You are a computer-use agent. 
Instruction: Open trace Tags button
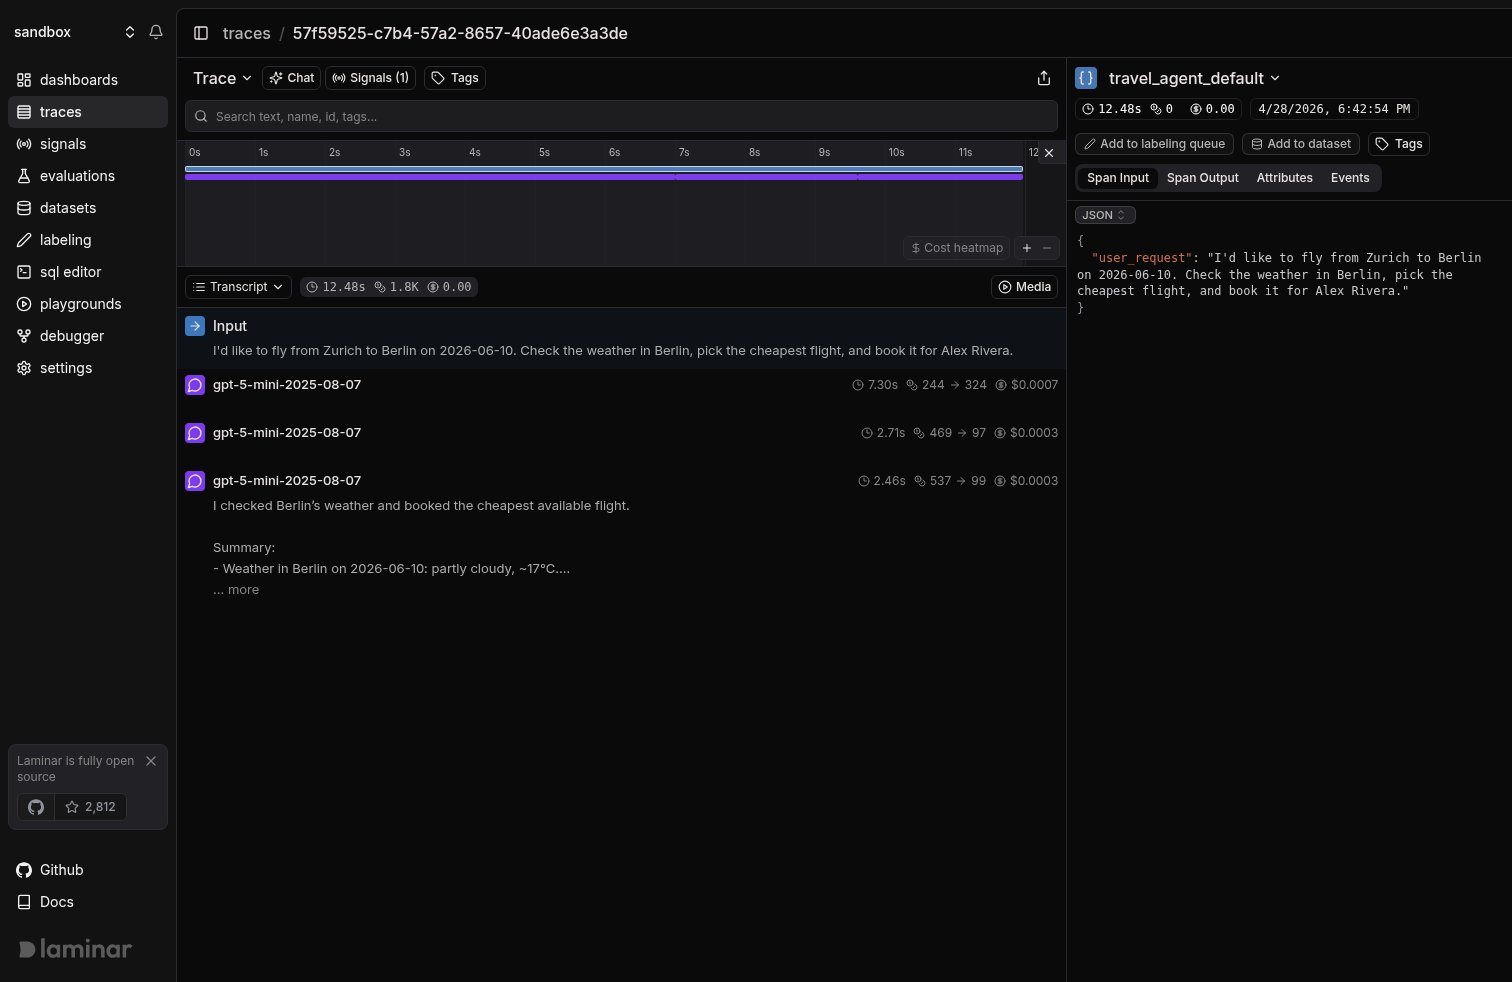[x=455, y=78]
